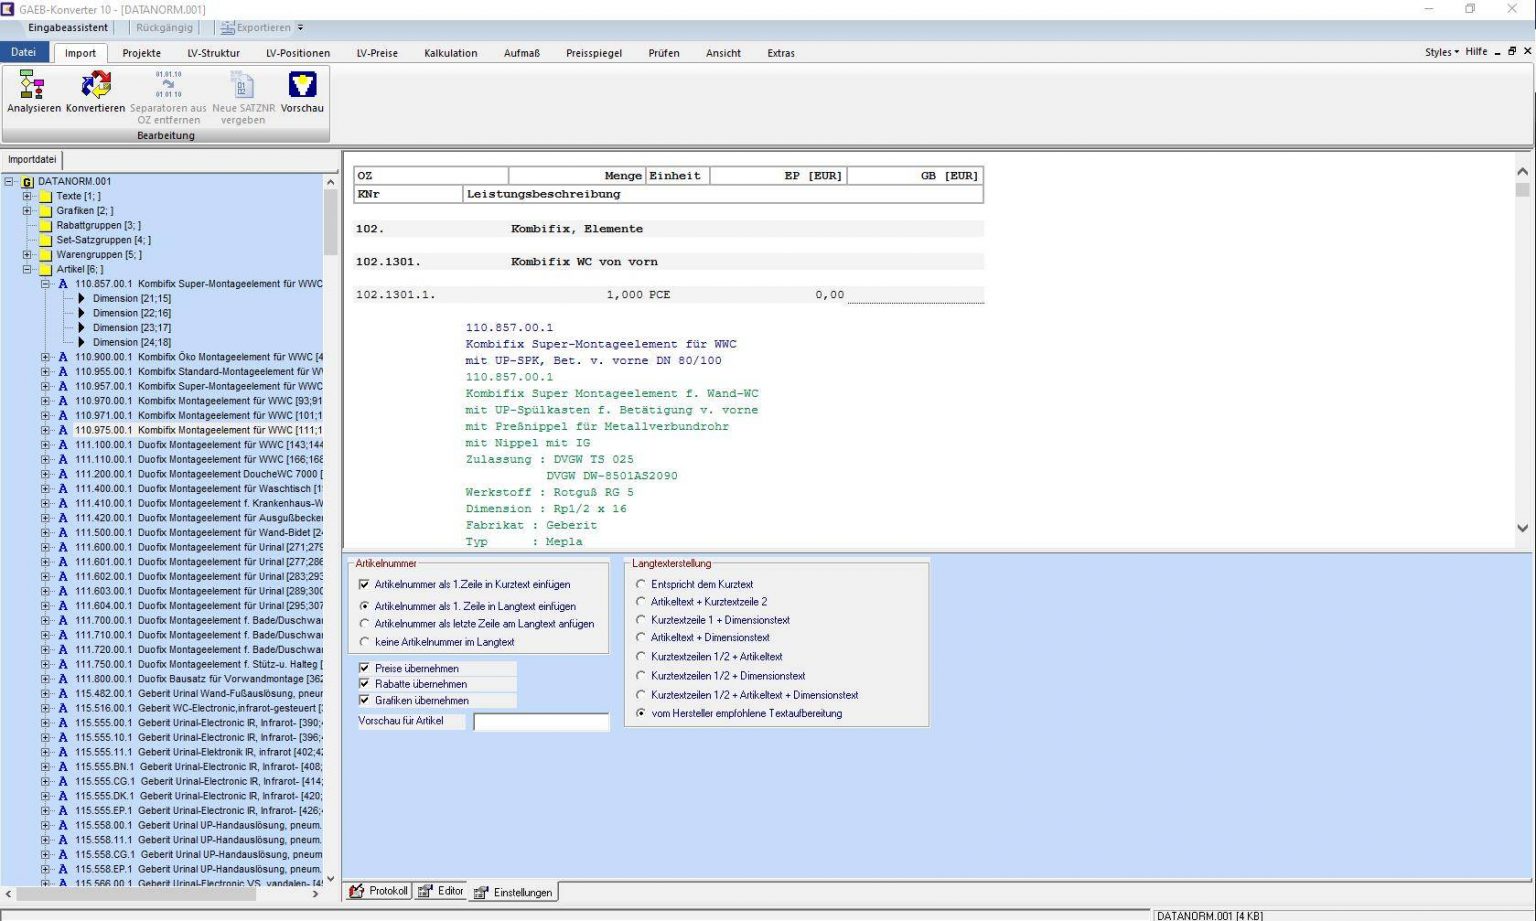This screenshot has height=921, width=1536.
Task: Uncheck Preise übernehmen checkbox
Action: [364, 668]
